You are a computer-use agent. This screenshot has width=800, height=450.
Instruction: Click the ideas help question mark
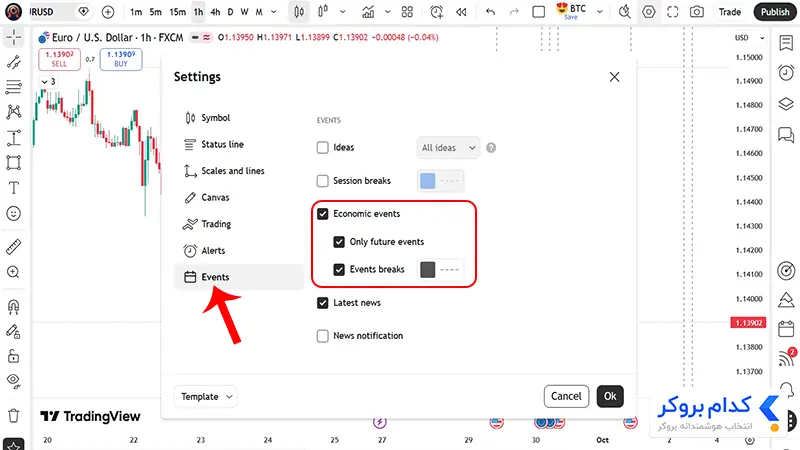(x=491, y=147)
